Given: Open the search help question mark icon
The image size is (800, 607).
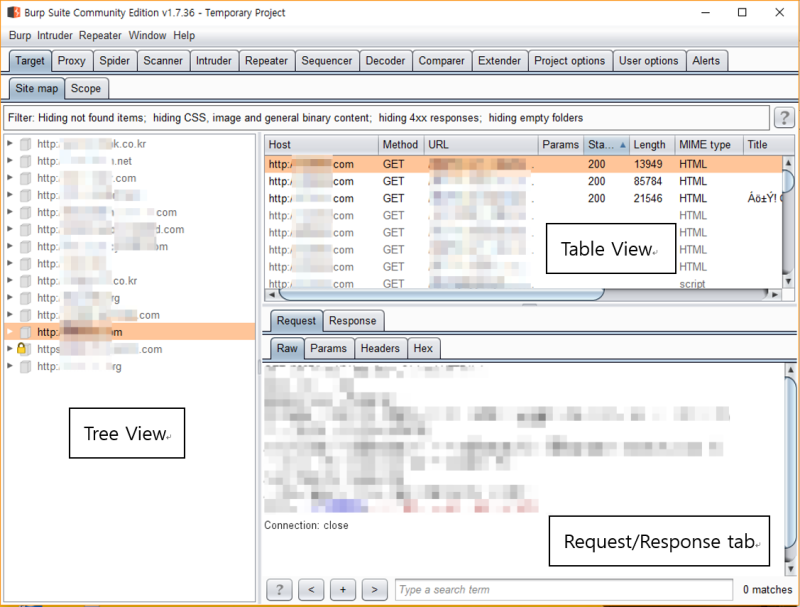Looking at the screenshot, I should 279,589.
